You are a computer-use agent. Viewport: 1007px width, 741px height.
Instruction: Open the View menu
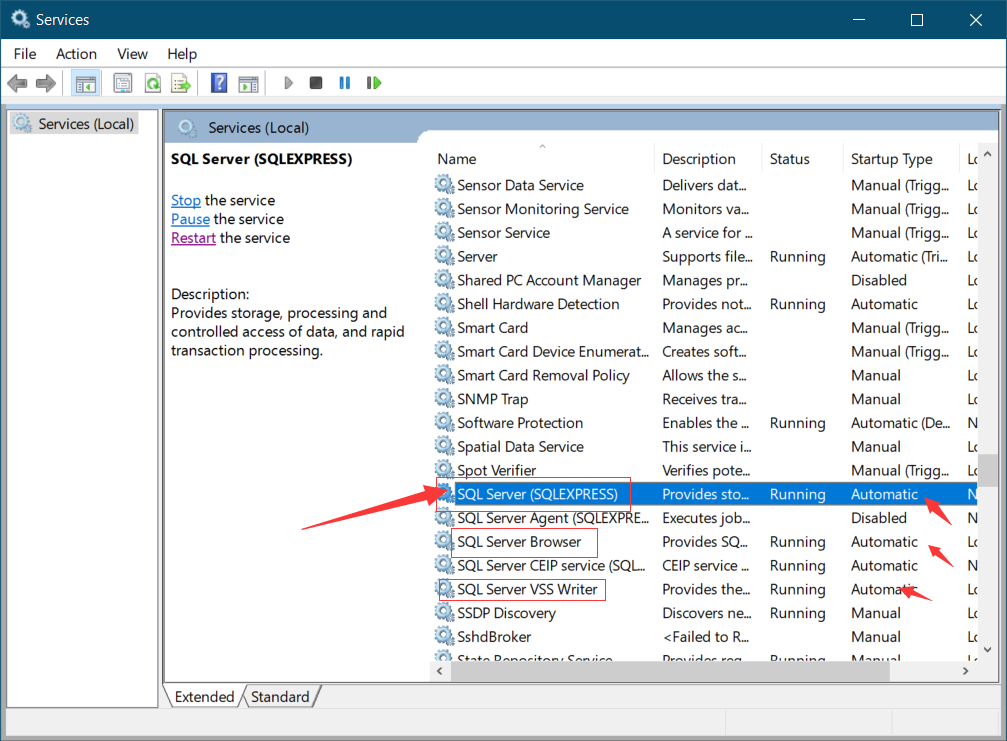(131, 54)
